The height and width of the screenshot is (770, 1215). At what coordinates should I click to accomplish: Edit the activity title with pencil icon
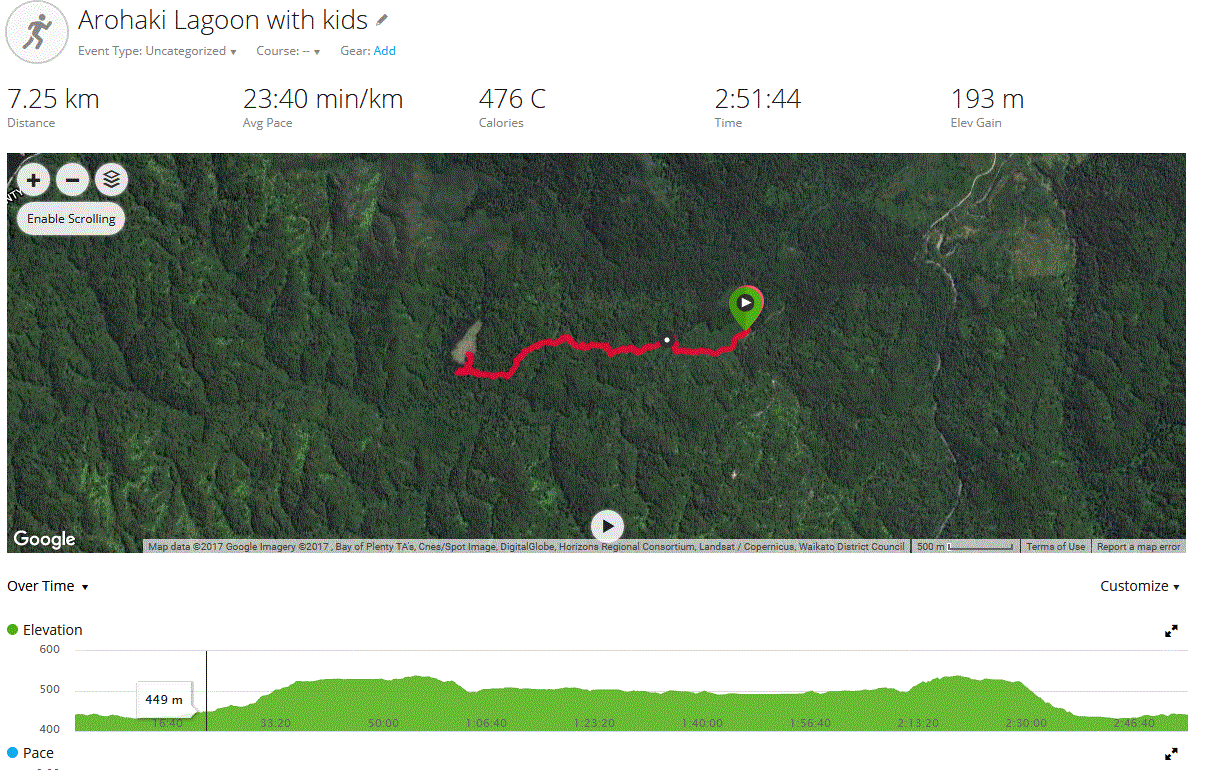pos(383,20)
